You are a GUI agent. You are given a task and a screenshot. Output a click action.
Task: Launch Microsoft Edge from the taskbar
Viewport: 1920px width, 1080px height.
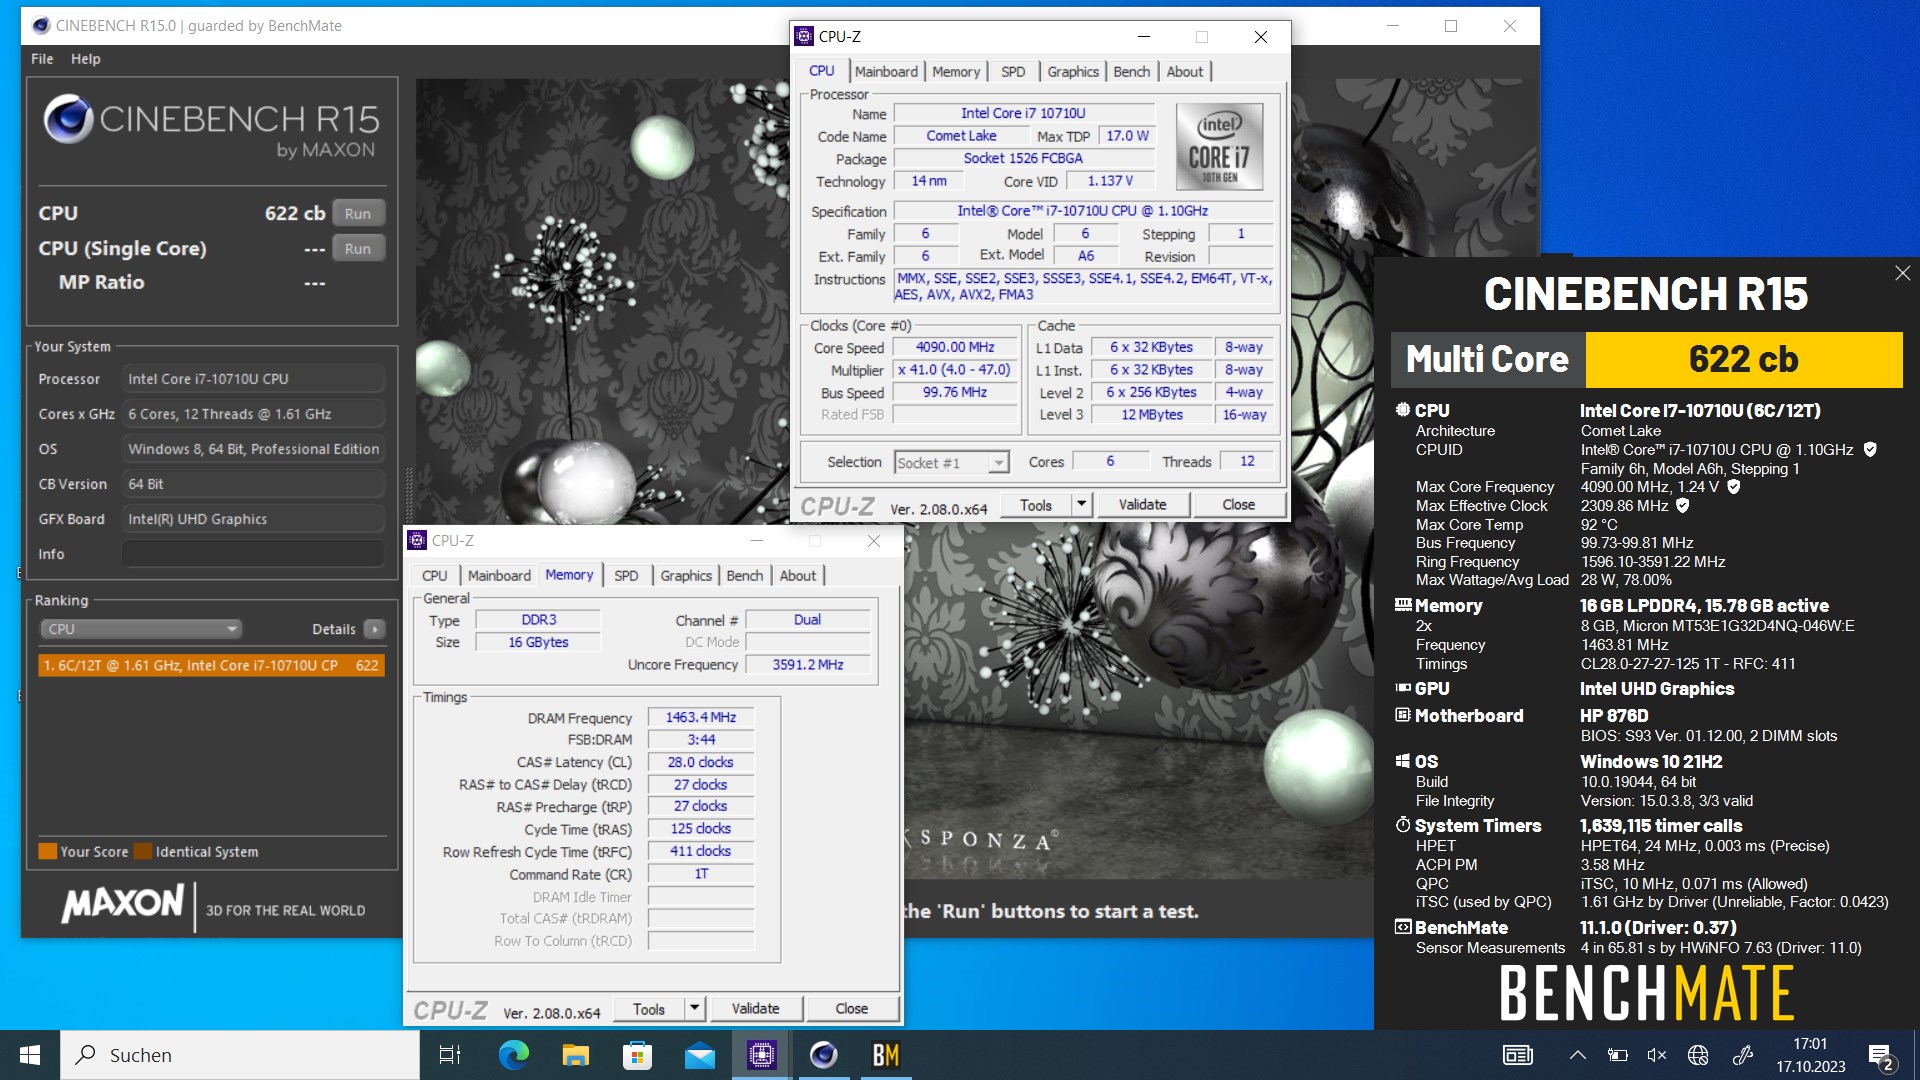pos(513,1055)
